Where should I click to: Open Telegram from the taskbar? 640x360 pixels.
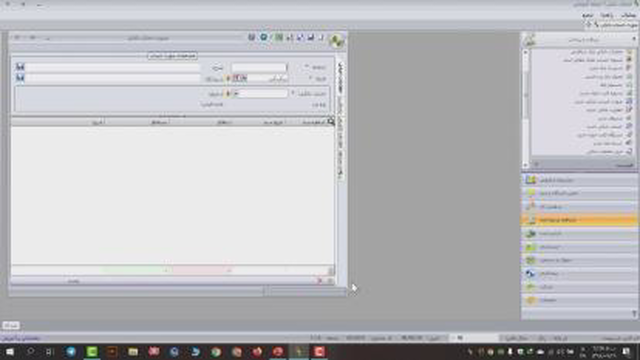tap(71, 351)
